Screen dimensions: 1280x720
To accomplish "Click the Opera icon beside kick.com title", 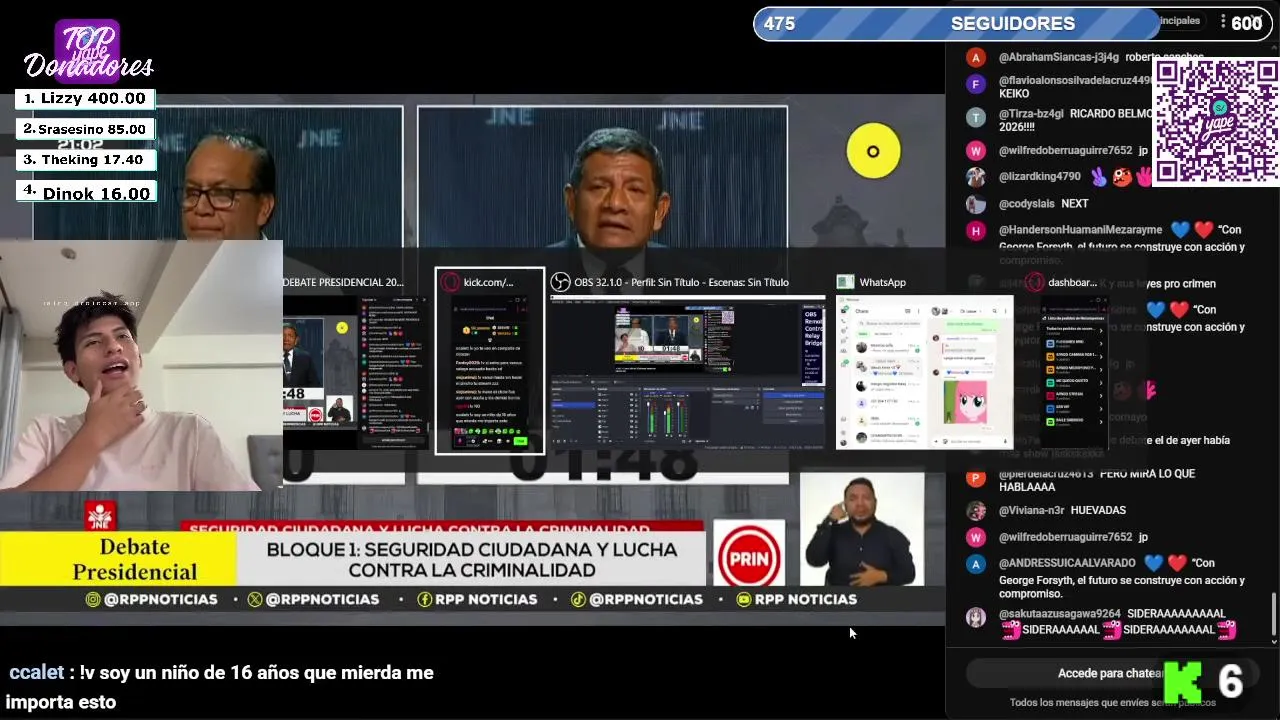I will (450, 282).
